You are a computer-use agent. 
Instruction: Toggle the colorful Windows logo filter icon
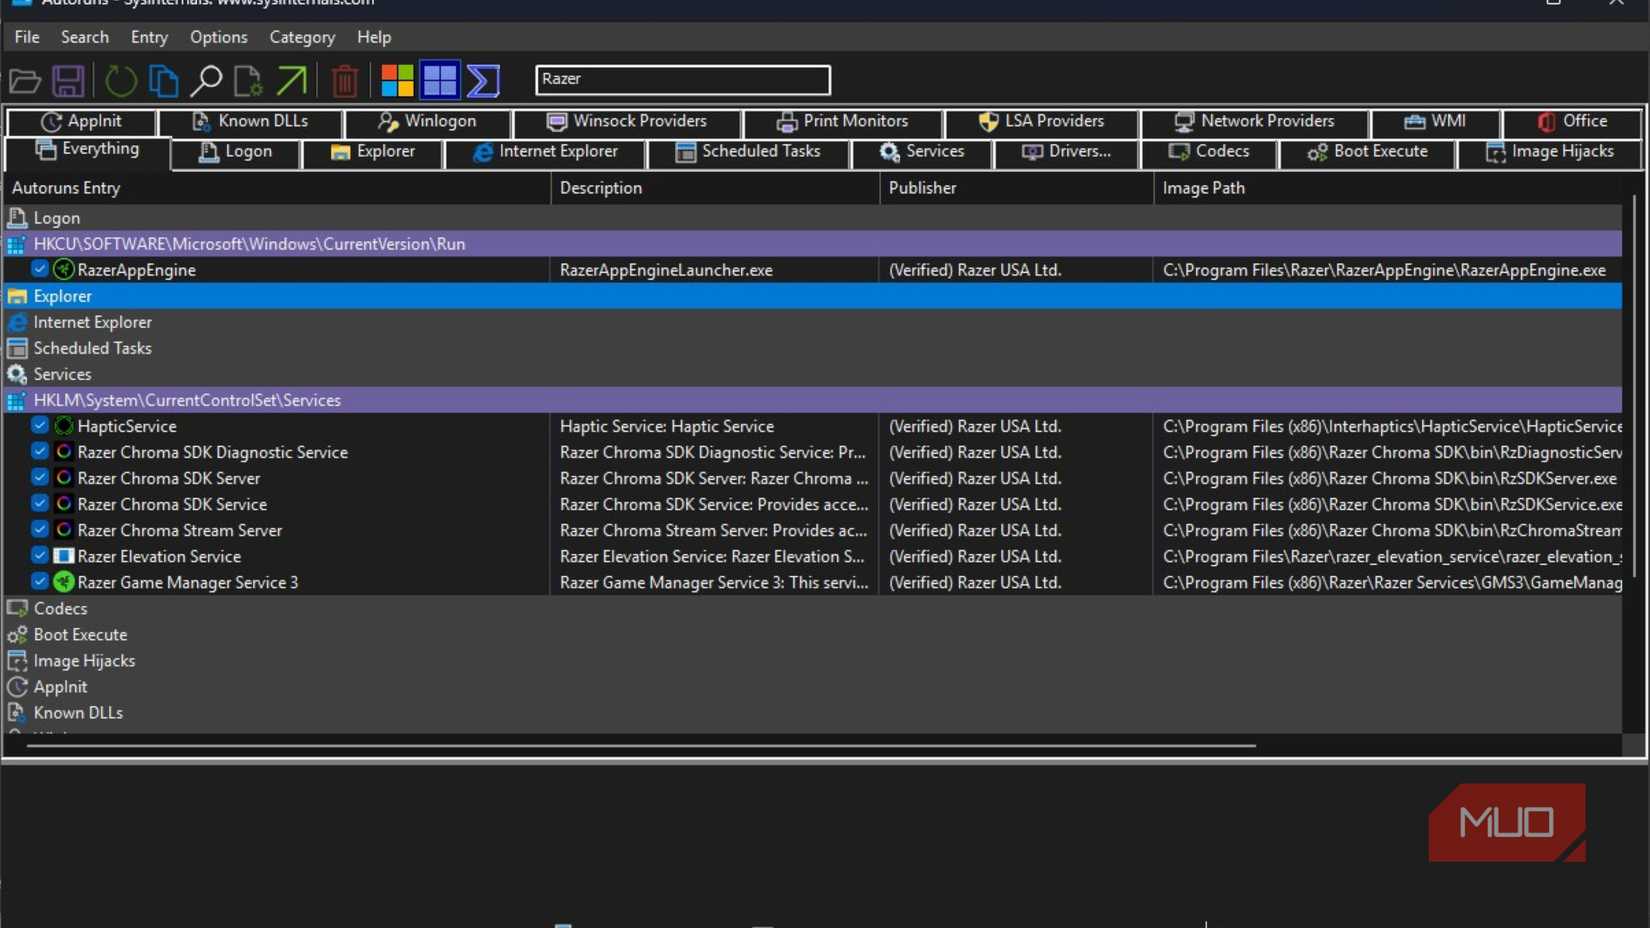point(397,81)
